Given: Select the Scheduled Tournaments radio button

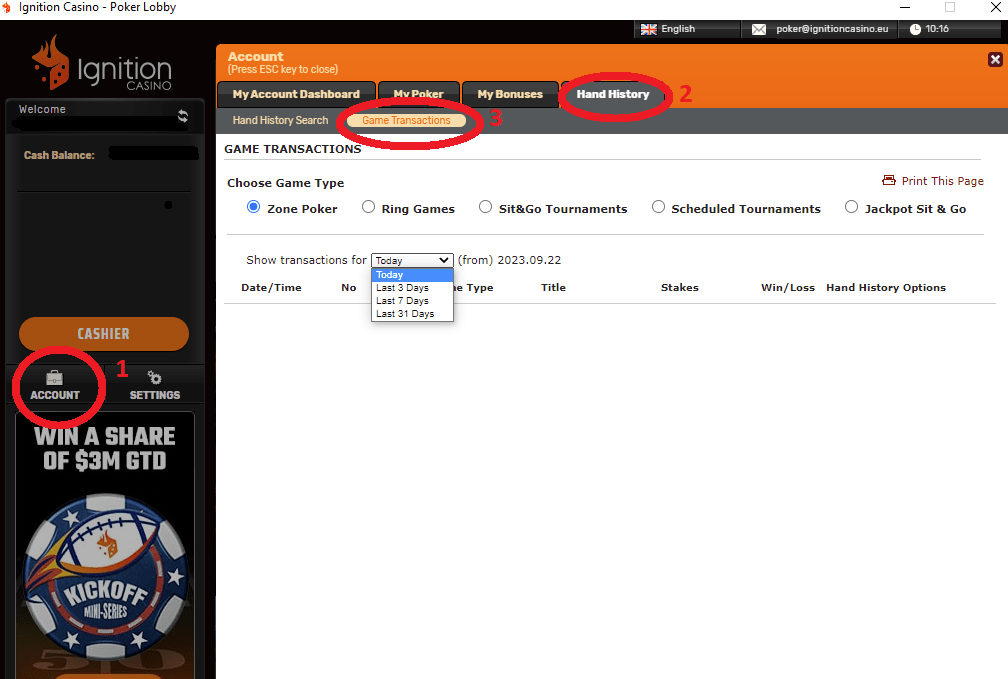Looking at the screenshot, I should coord(658,207).
